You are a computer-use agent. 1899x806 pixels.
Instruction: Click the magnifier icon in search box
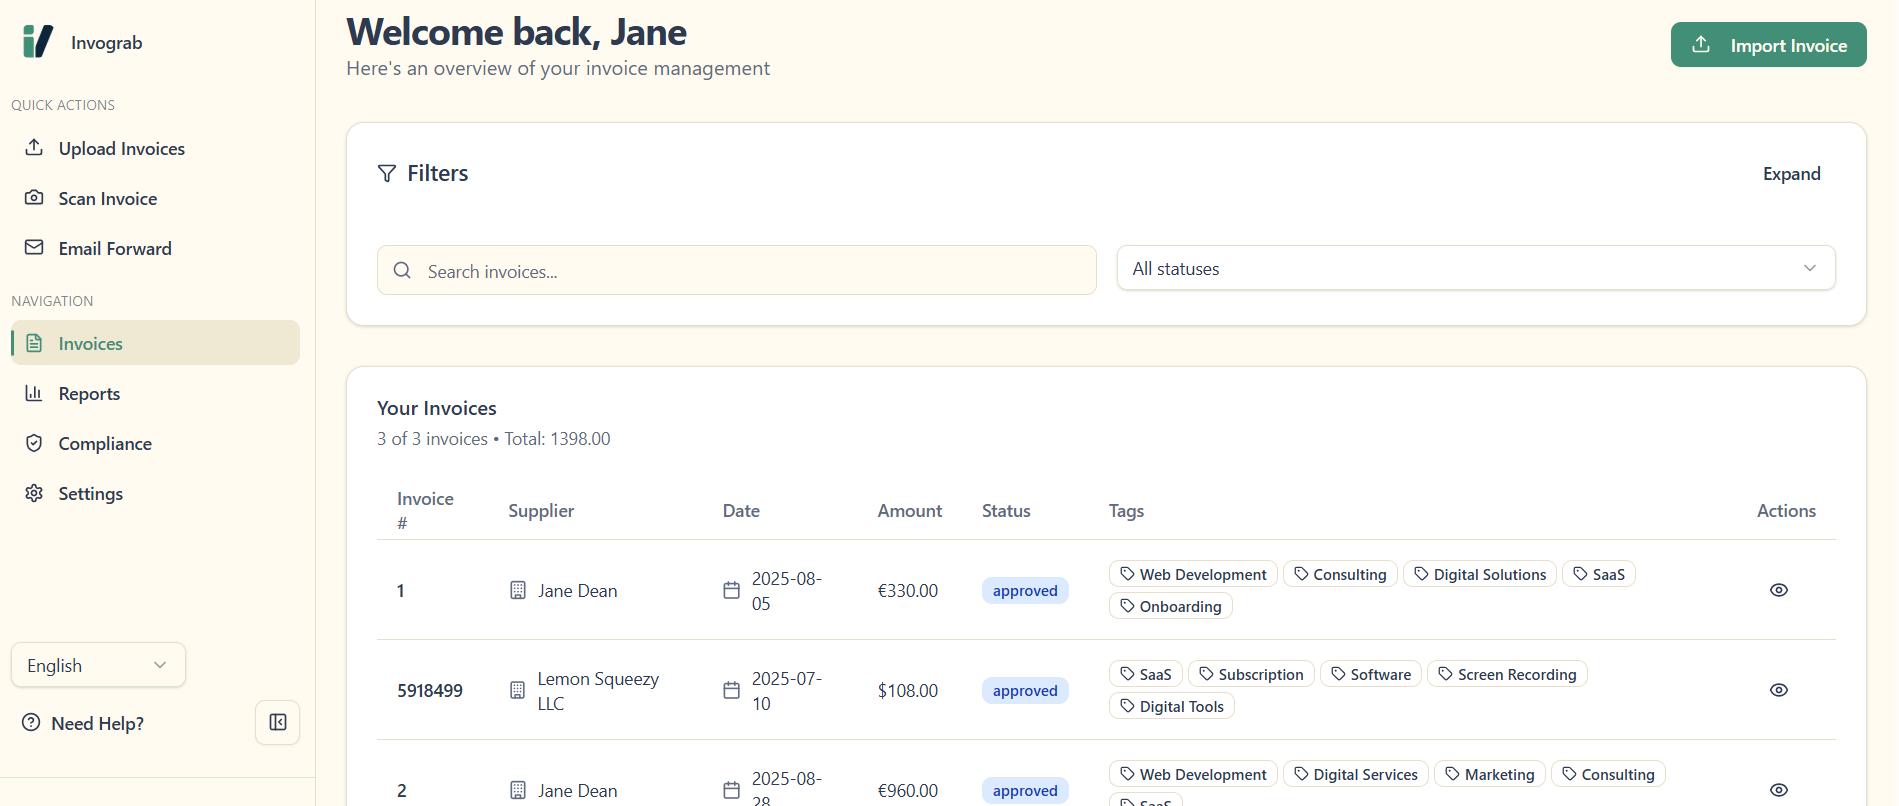click(x=402, y=270)
